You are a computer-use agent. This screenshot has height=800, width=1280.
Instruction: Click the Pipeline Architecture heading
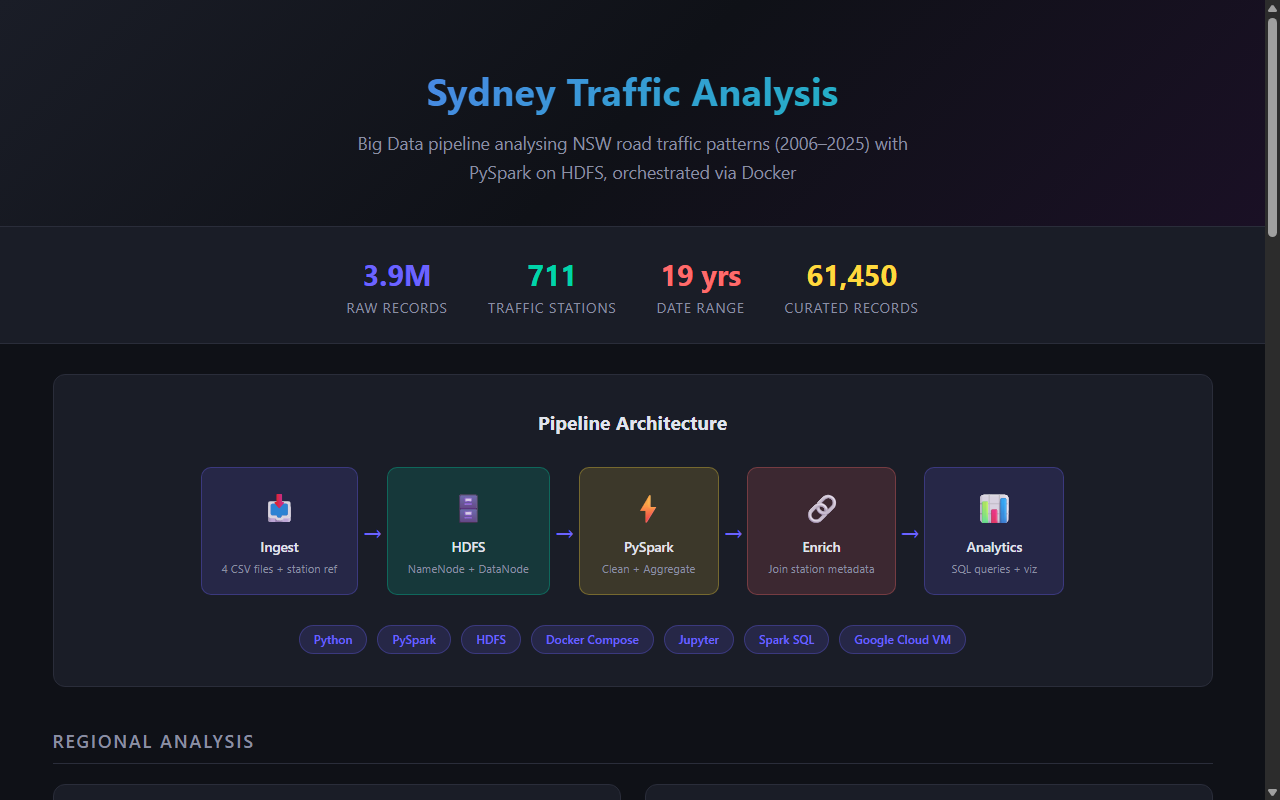coord(632,424)
